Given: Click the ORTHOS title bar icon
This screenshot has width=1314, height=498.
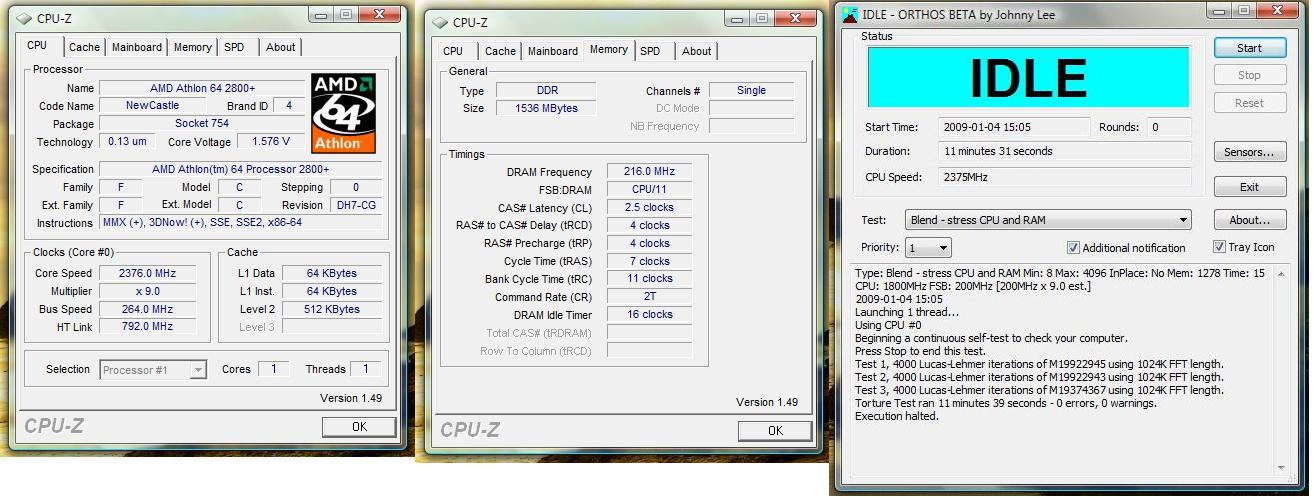Looking at the screenshot, I should pos(849,15).
